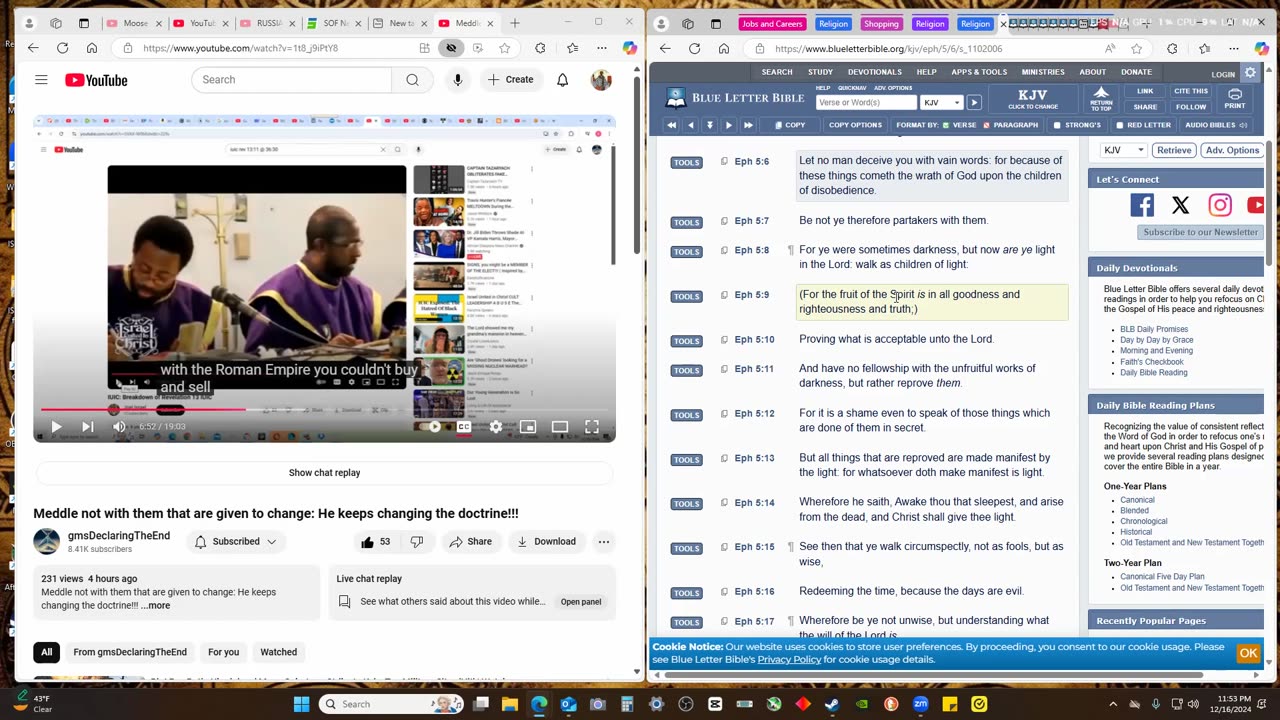1280x720 pixels.
Task: Like the video with thumbs up
Action: pos(376,542)
